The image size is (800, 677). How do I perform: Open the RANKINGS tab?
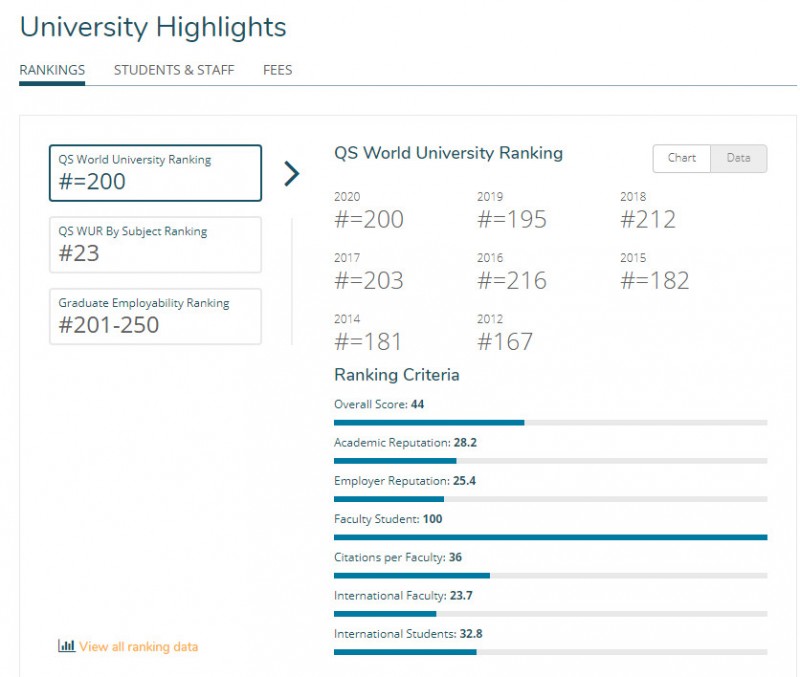tap(52, 70)
